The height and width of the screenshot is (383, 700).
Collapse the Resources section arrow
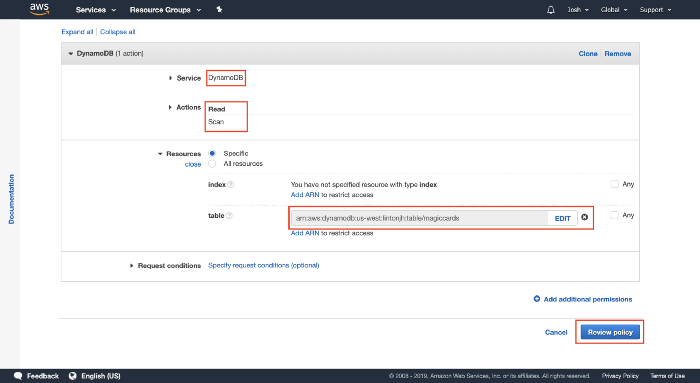160,154
